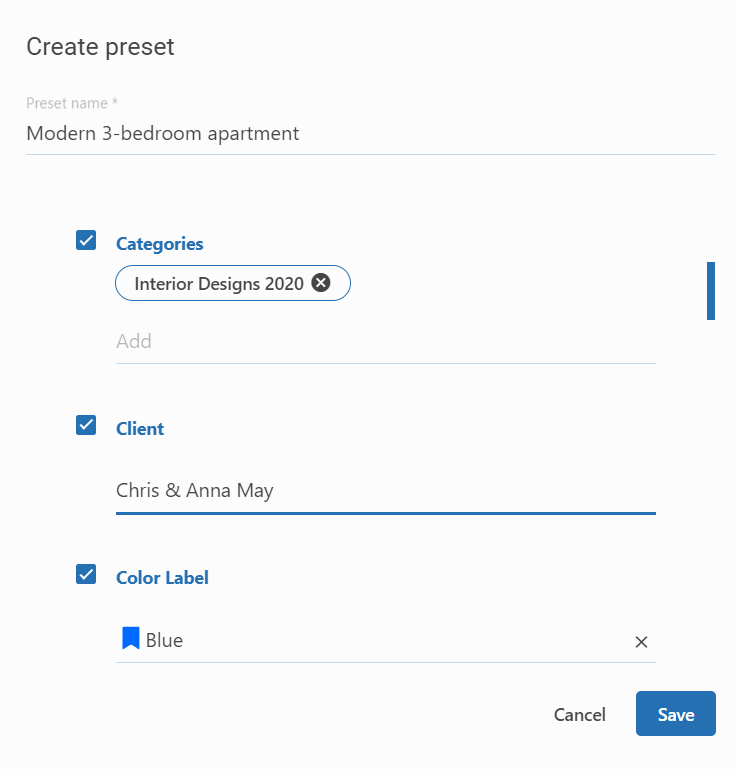Screen dimensions: 735x769
Task: Save the new preset
Action: click(675, 714)
